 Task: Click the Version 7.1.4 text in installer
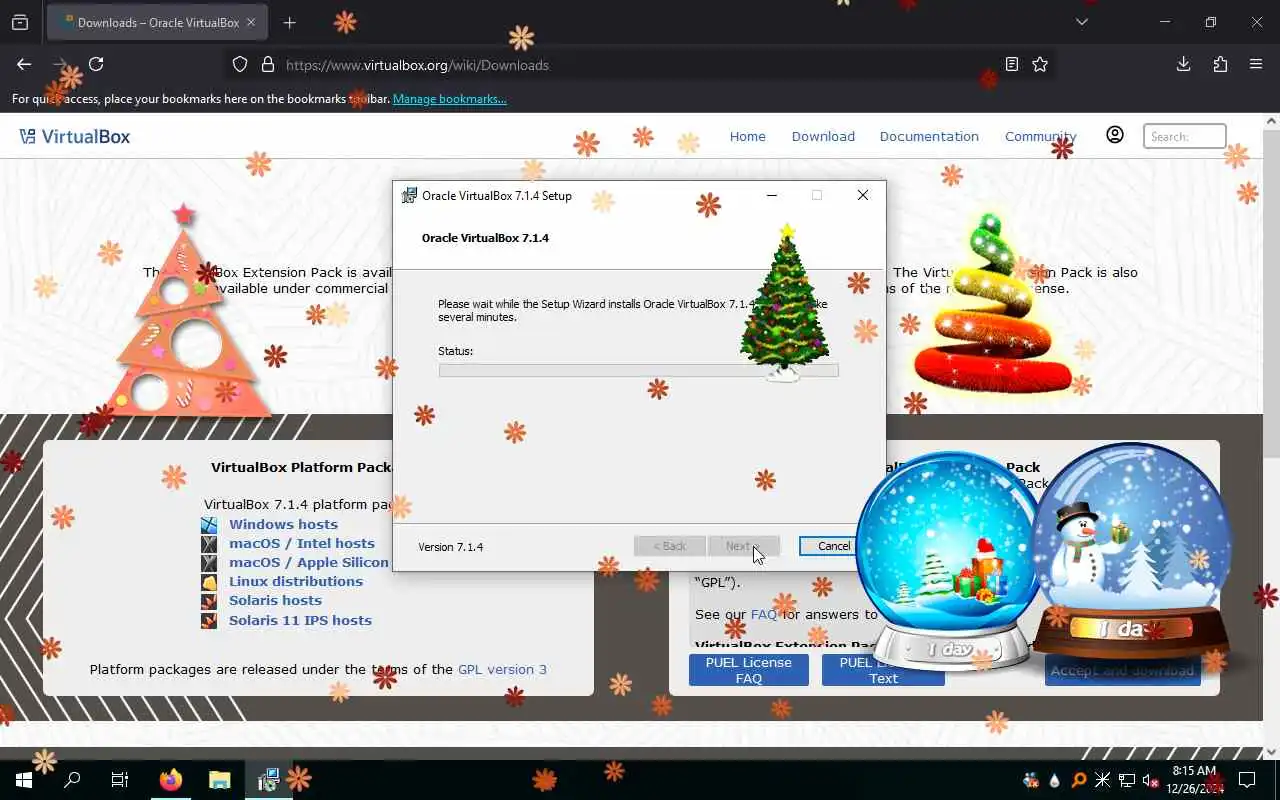[450, 547]
